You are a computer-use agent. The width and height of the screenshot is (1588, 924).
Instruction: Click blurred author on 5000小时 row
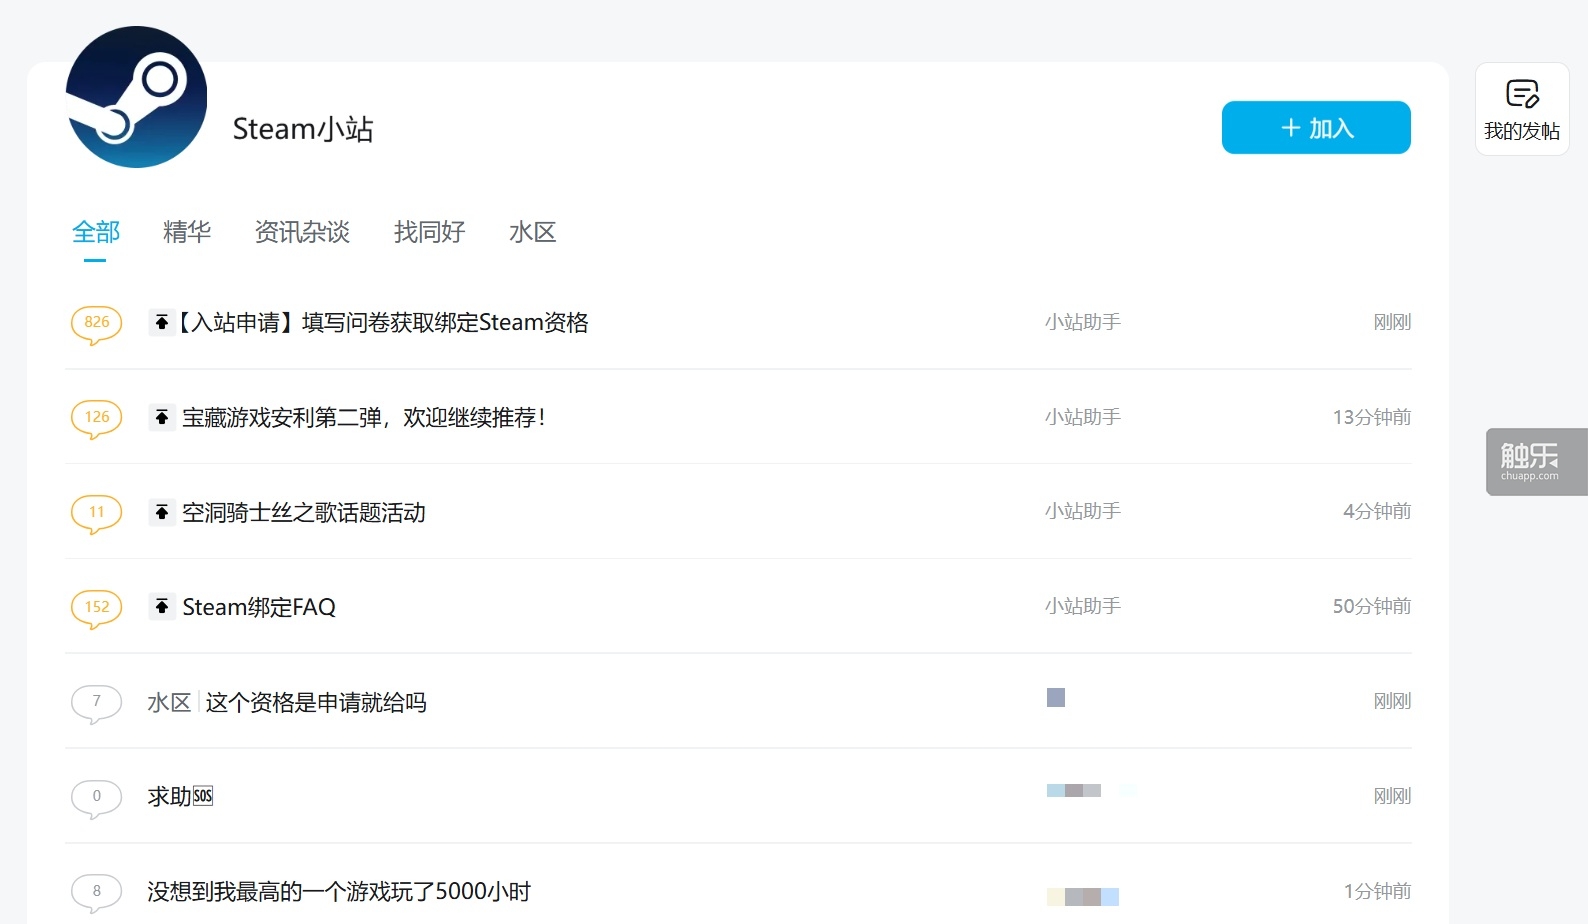(1083, 896)
